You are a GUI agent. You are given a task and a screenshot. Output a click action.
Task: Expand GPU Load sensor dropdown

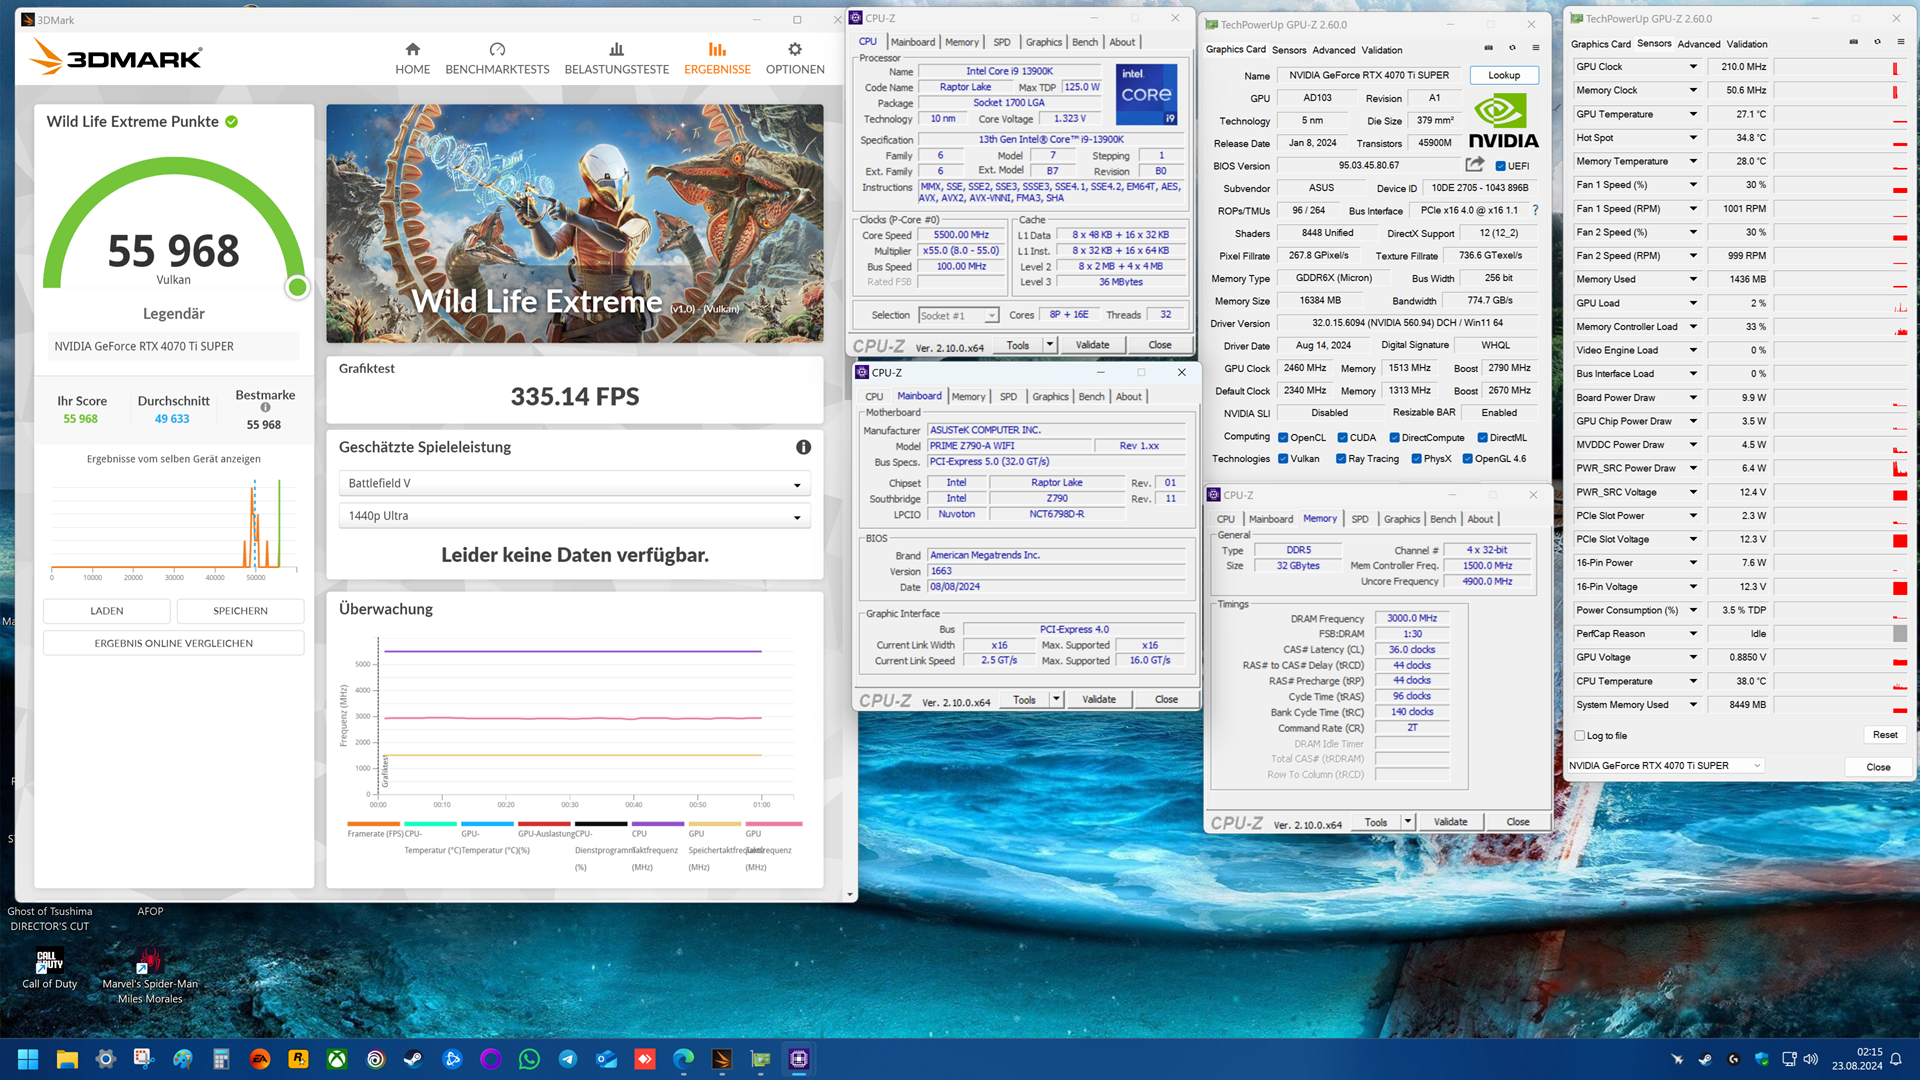(x=1693, y=303)
